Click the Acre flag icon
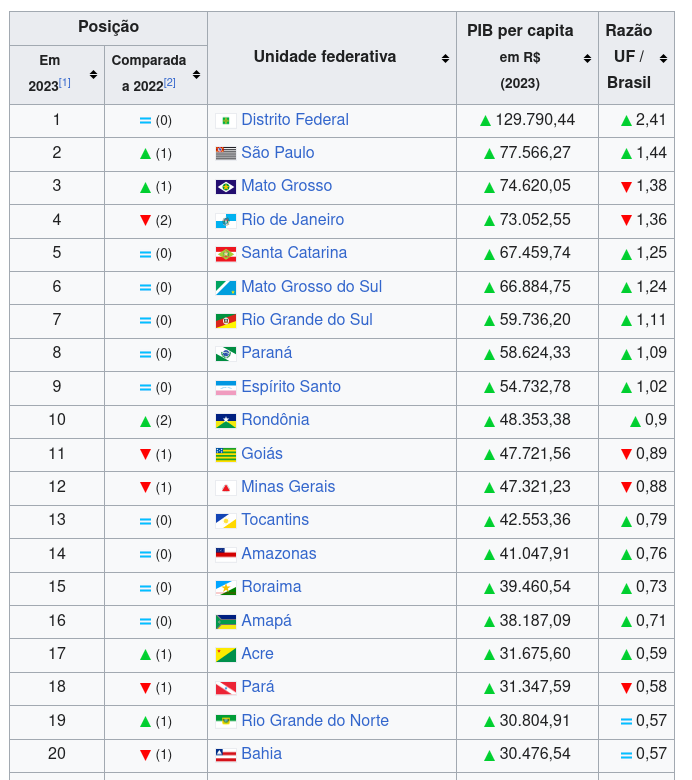Screen dimensions: 692x780 pos(225,655)
